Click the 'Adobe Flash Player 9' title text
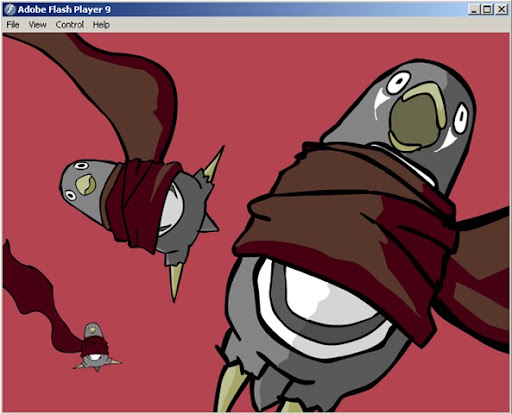Image resolution: width=512 pixels, height=414 pixels. click(x=64, y=10)
